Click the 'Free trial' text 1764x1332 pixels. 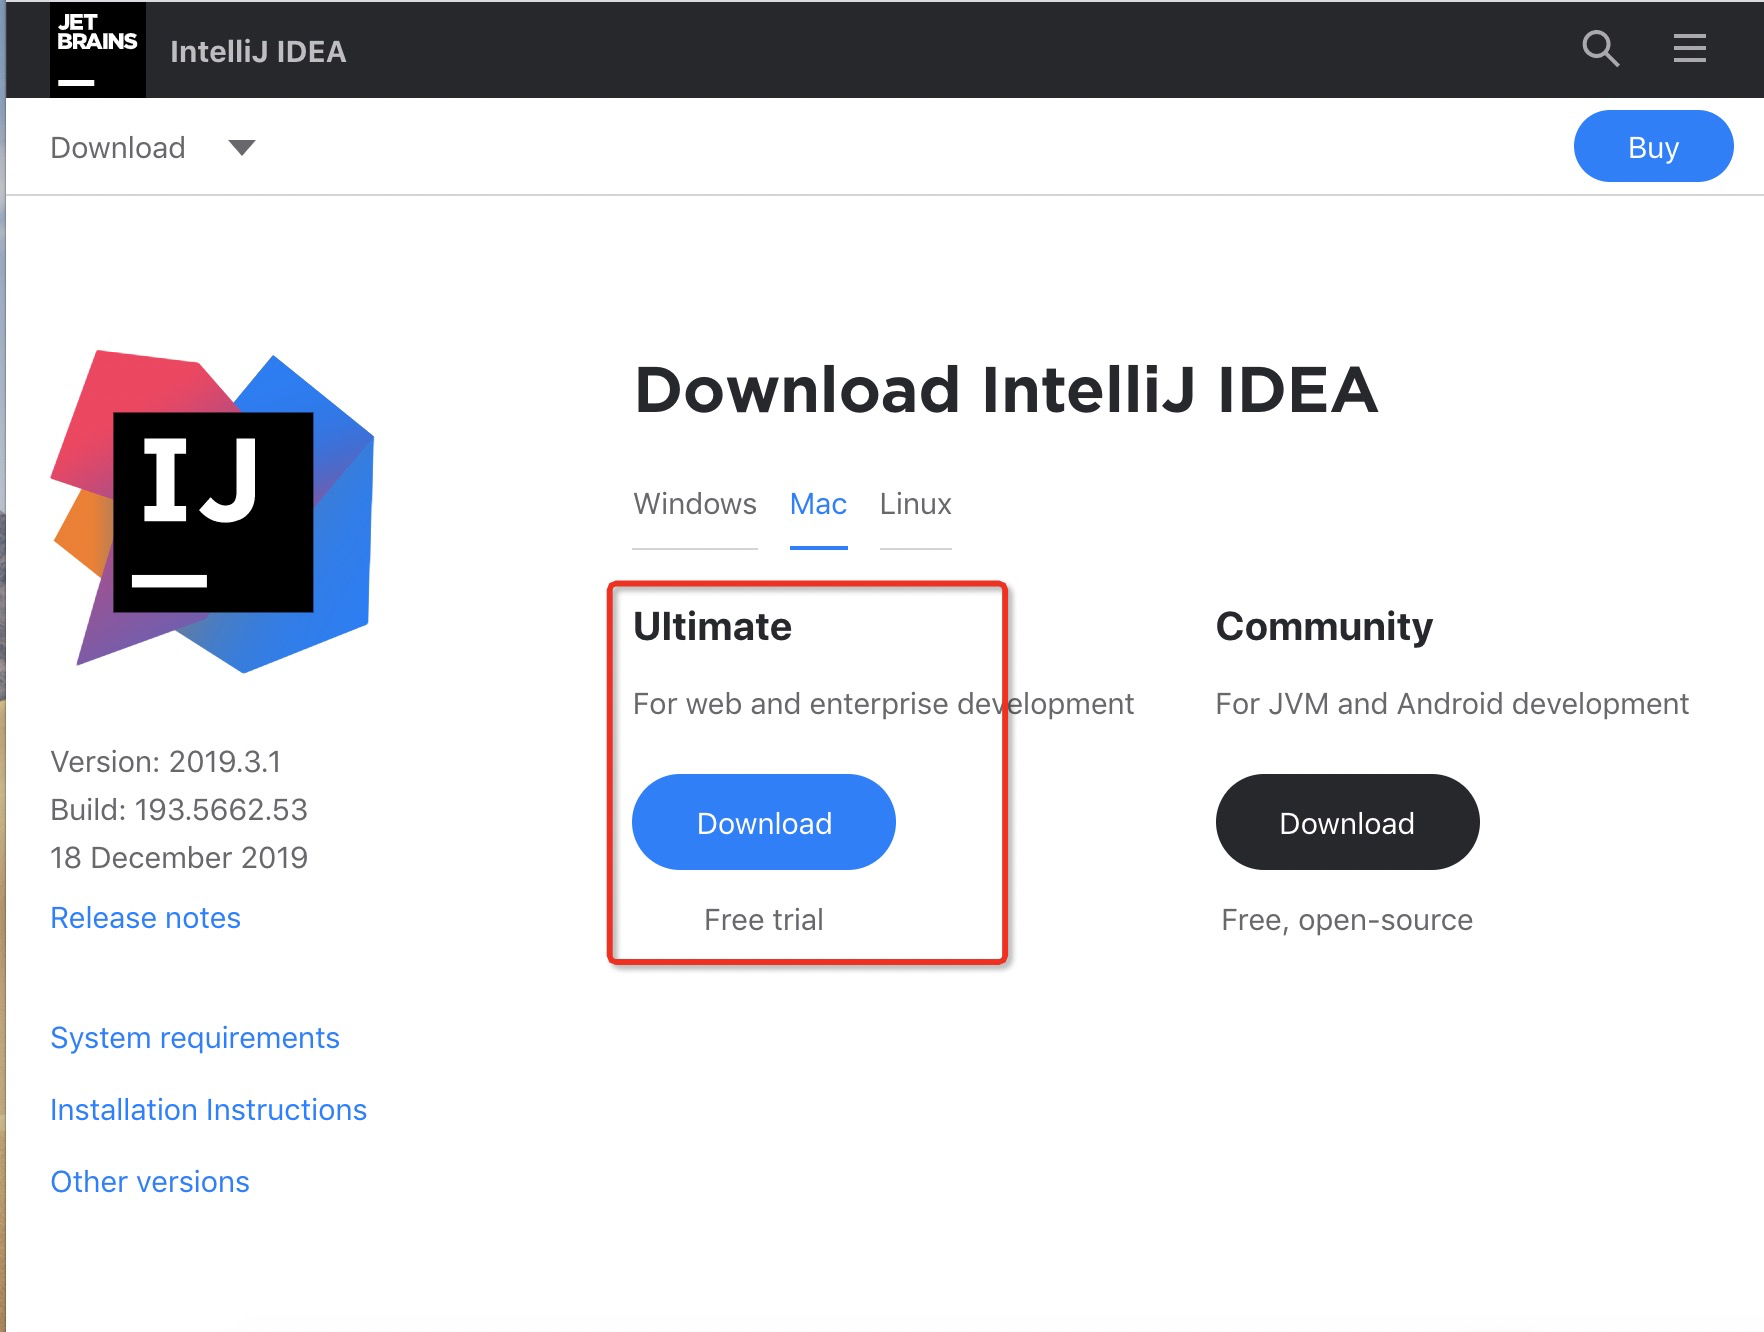pos(764,920)
